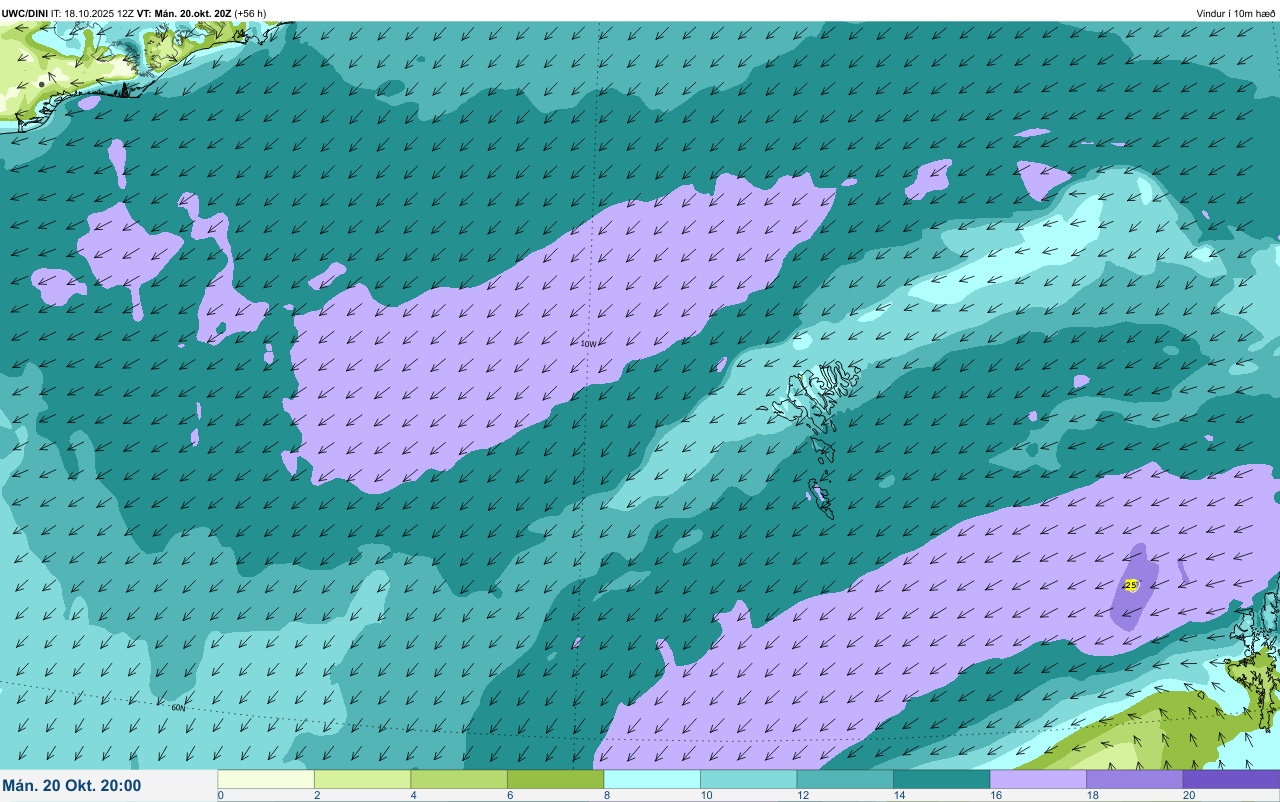Screen dimensions: 1280x802
Task: Click the 60N latitude label
Action: pos(178,708)
